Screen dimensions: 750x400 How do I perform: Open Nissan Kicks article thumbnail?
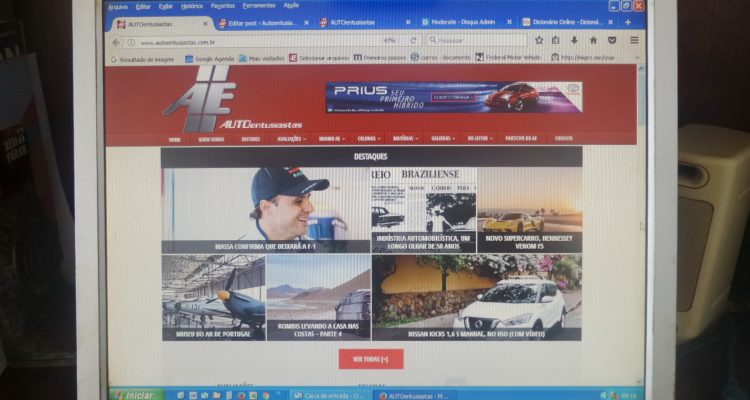coord(477,297)
